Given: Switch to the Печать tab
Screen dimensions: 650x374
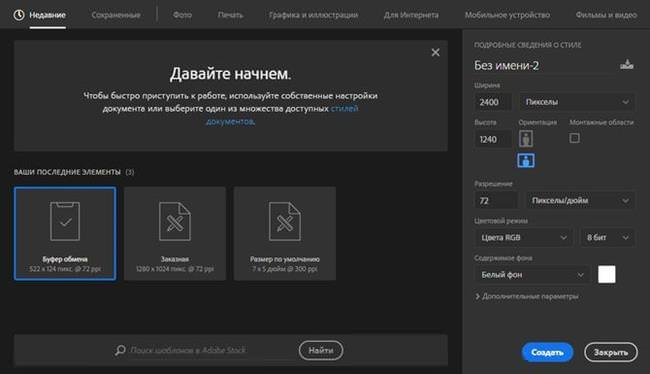Looking at the screenshot, I should [x=230, y=15].
